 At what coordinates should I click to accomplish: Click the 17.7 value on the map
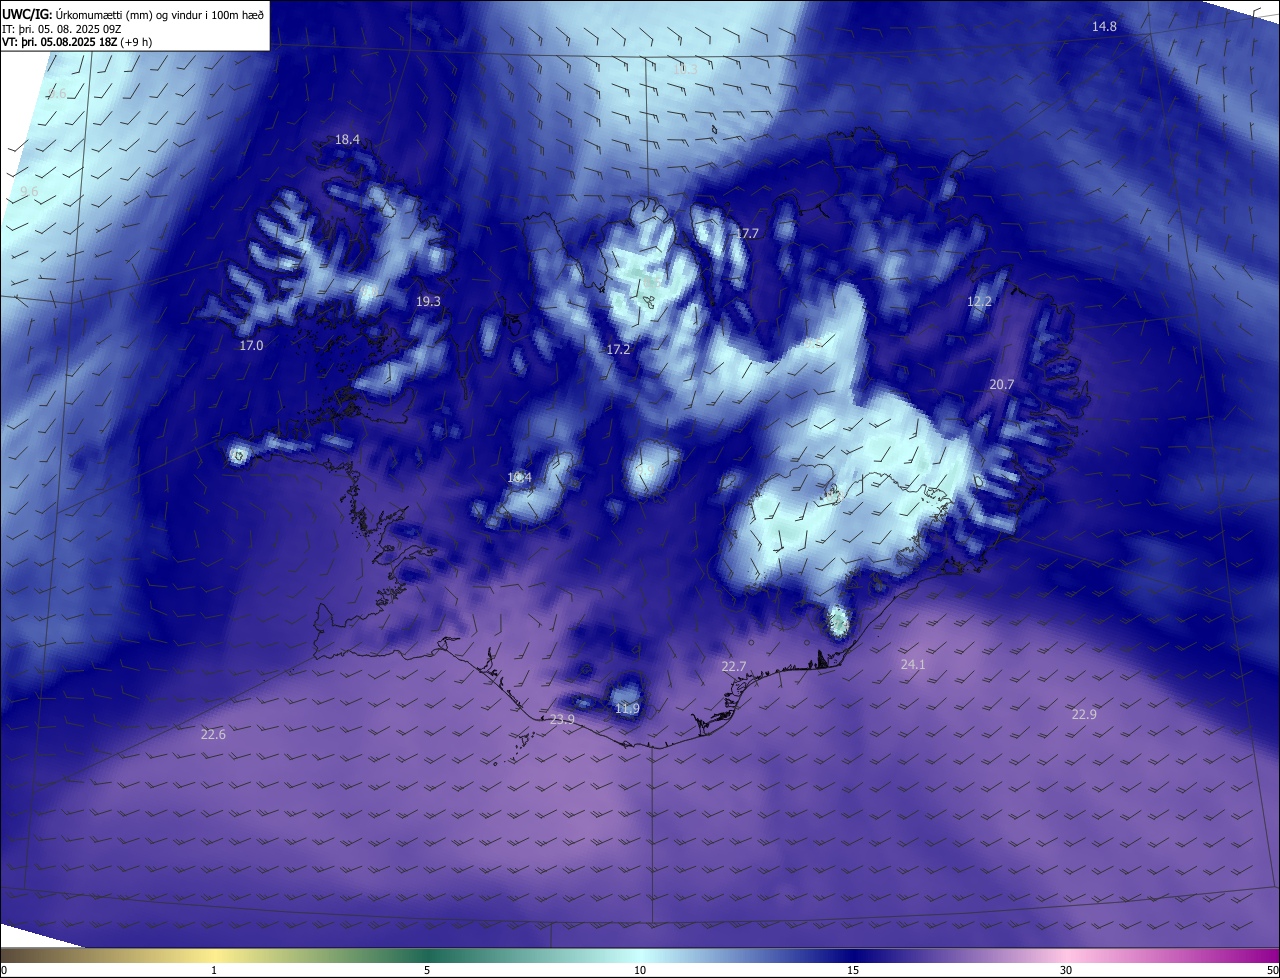(x=746, y=233)
